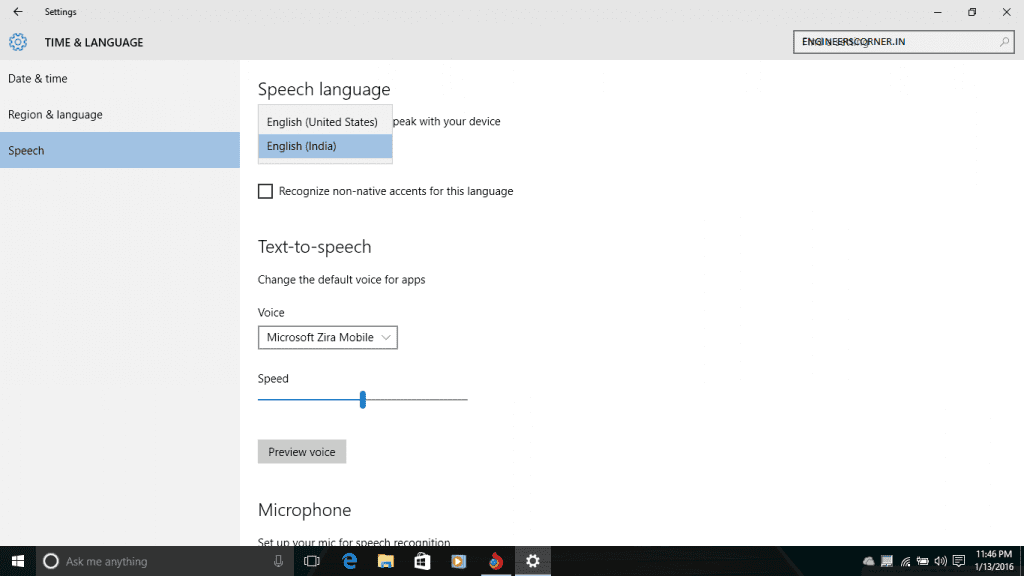Image resolution: width=1024 pixels, height=576 pixels.
Task: Expand the Microsoft Zira Mobile voice dropdown
Action: 327,338
